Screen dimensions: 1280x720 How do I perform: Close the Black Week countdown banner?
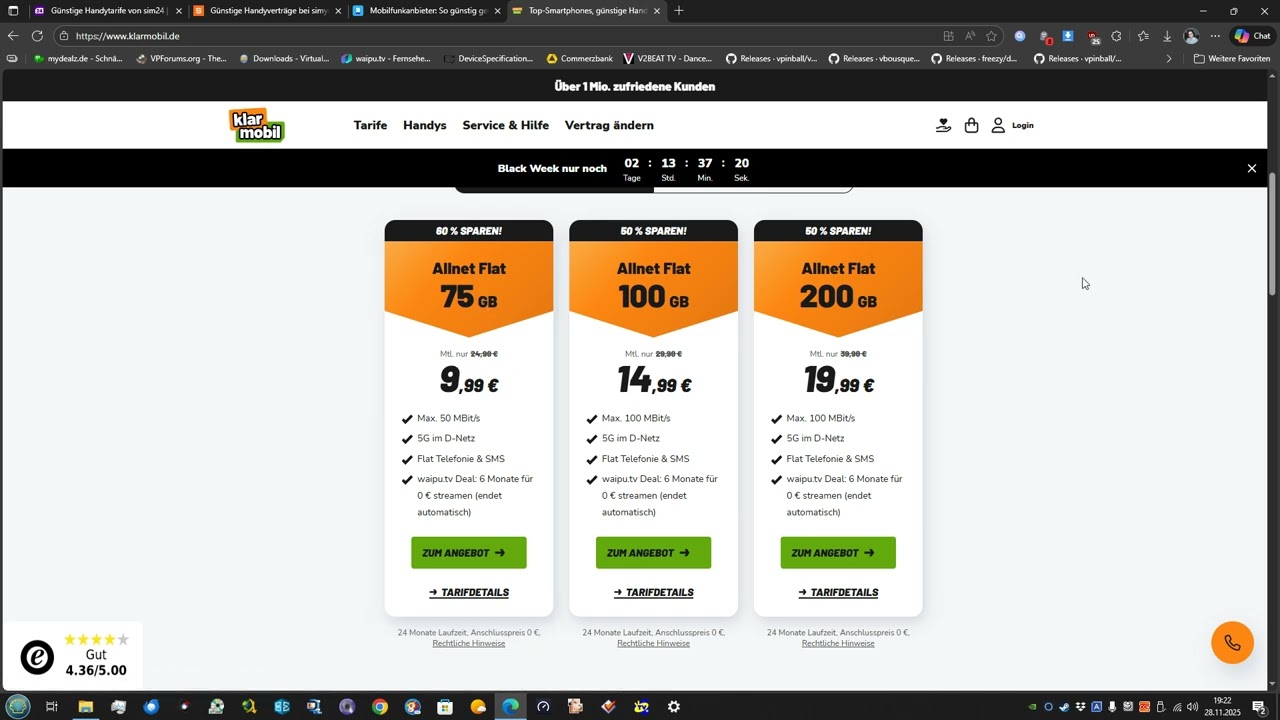tap(1251, 168)
